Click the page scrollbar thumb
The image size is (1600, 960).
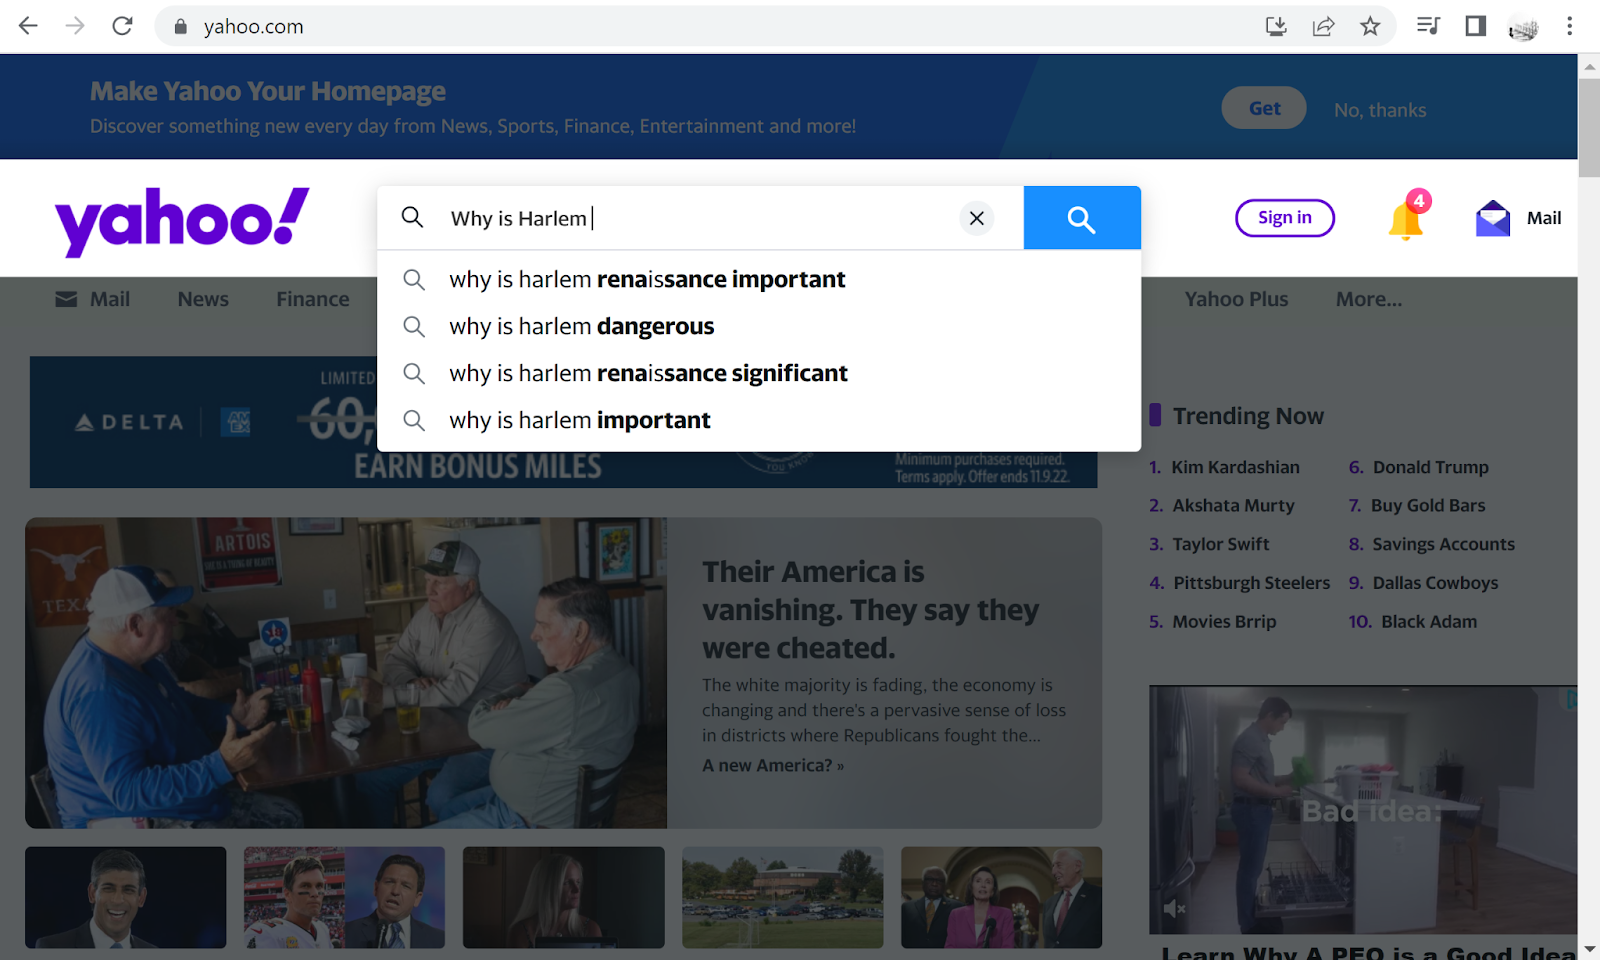1589,127
